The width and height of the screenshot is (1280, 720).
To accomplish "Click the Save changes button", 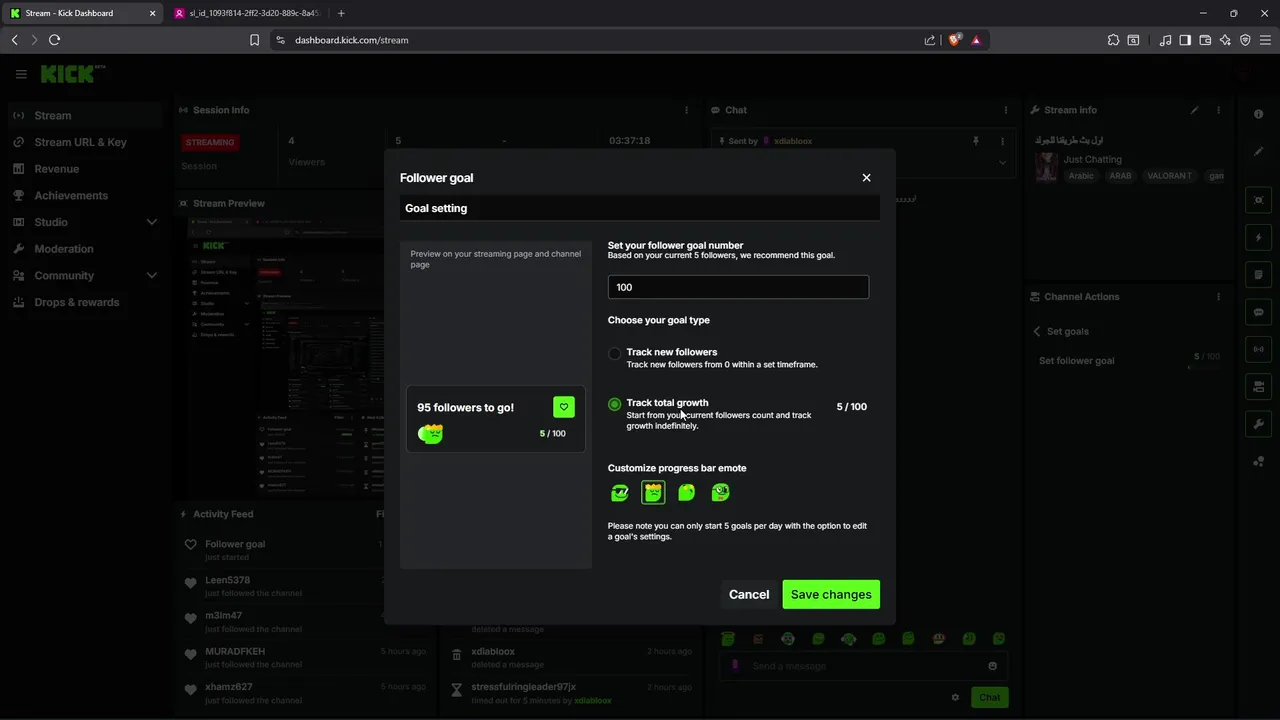I will point(831,594).
